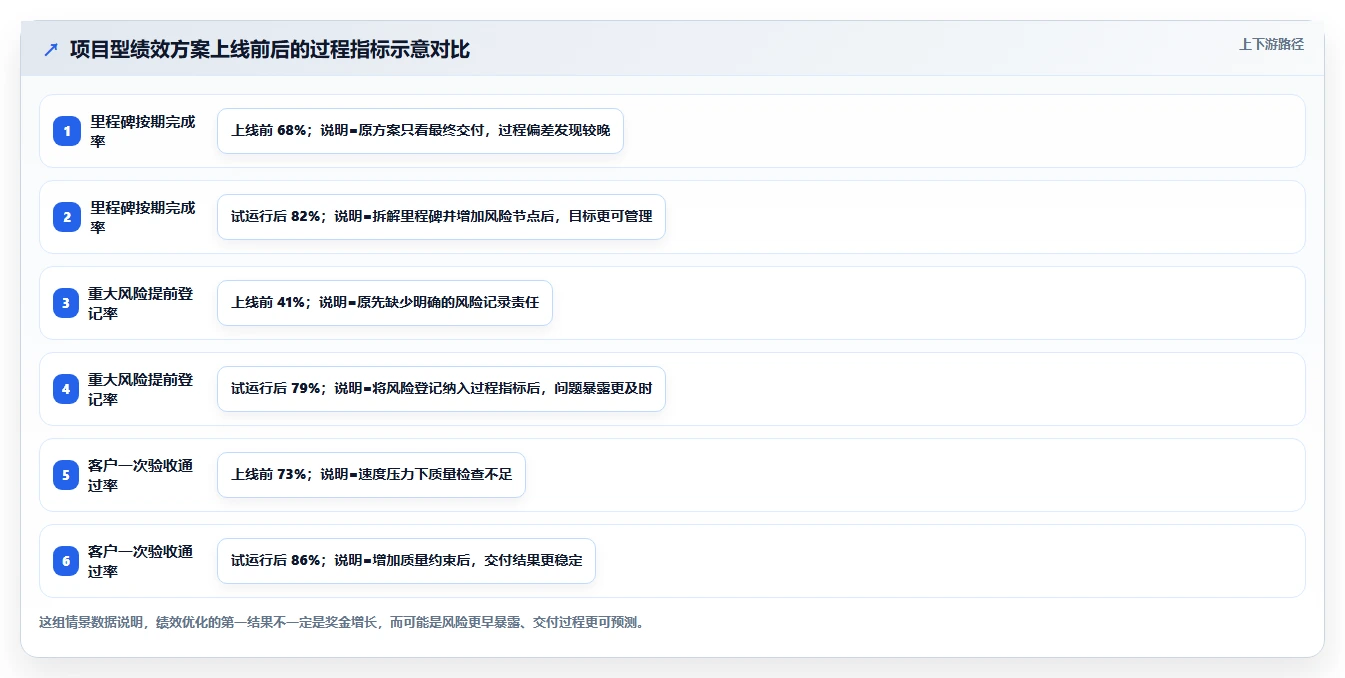Click 客户一次验收通过率 label in row 6
Viewport: 1345px width, 678px height.
coord(141,561)
